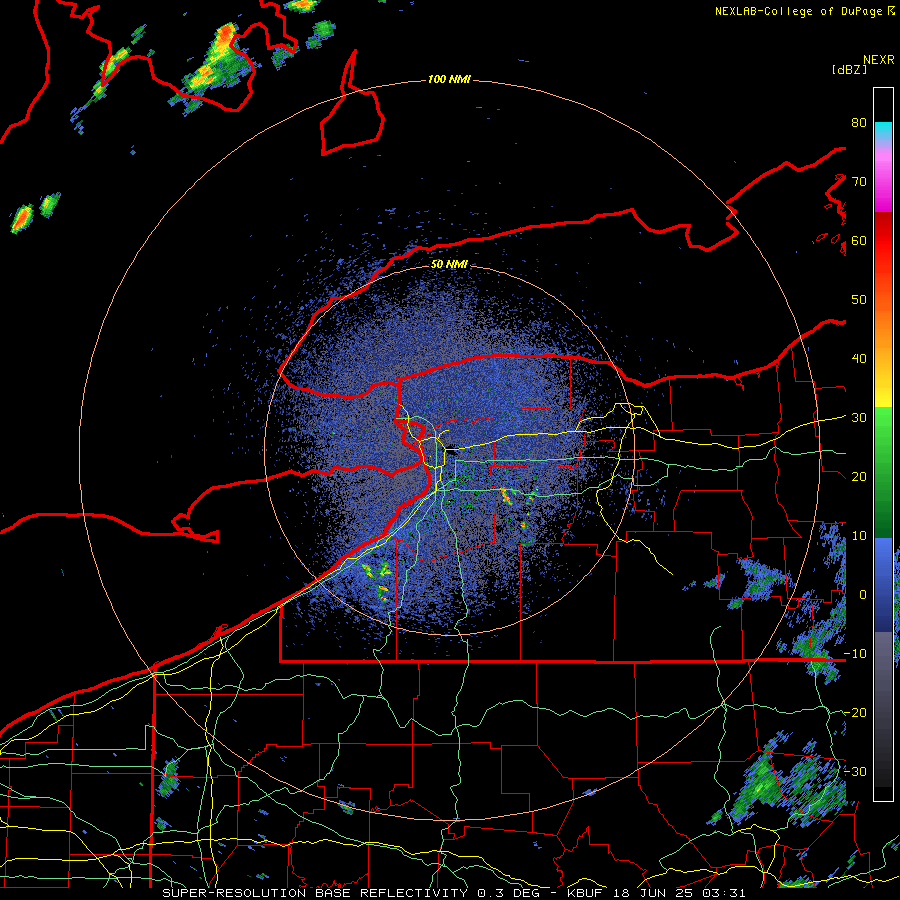Click the -30 value on the dBZ scale
This screenshot has height=900, width=900.
pyautogui.click(x=855, y=771)
